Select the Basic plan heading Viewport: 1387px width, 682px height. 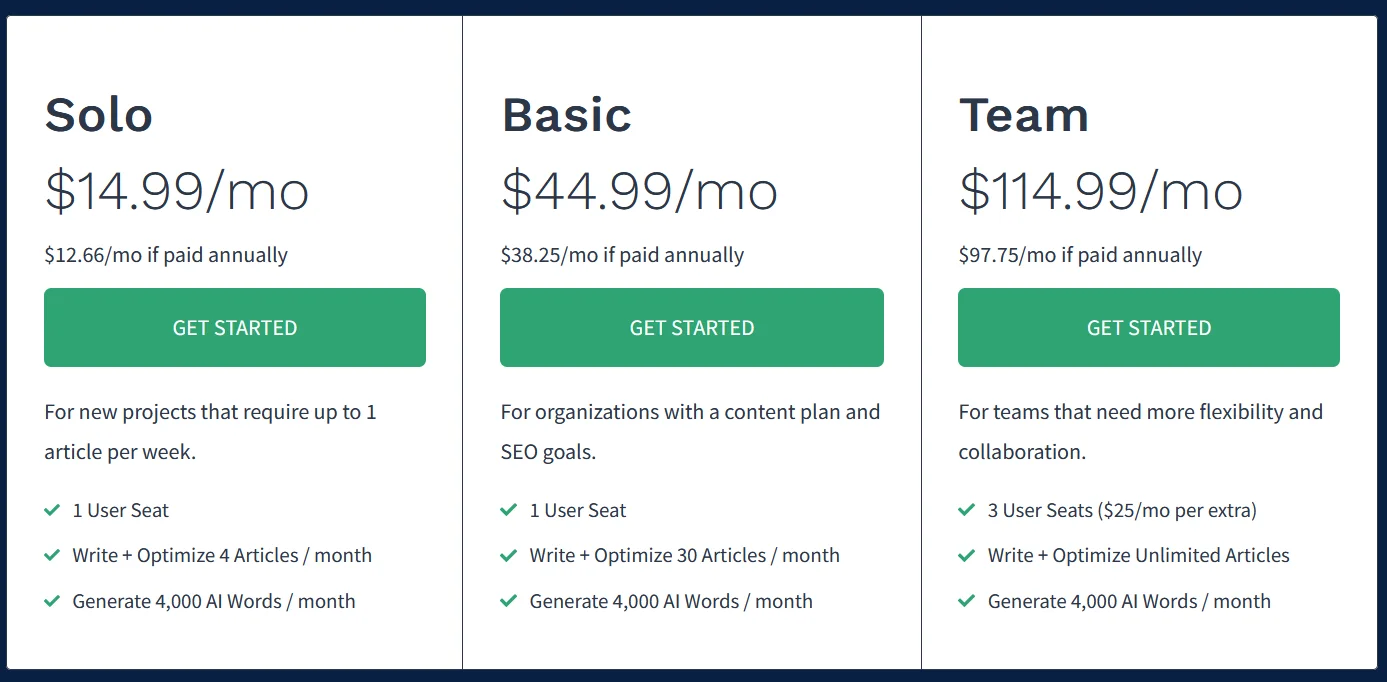[566, 115]
